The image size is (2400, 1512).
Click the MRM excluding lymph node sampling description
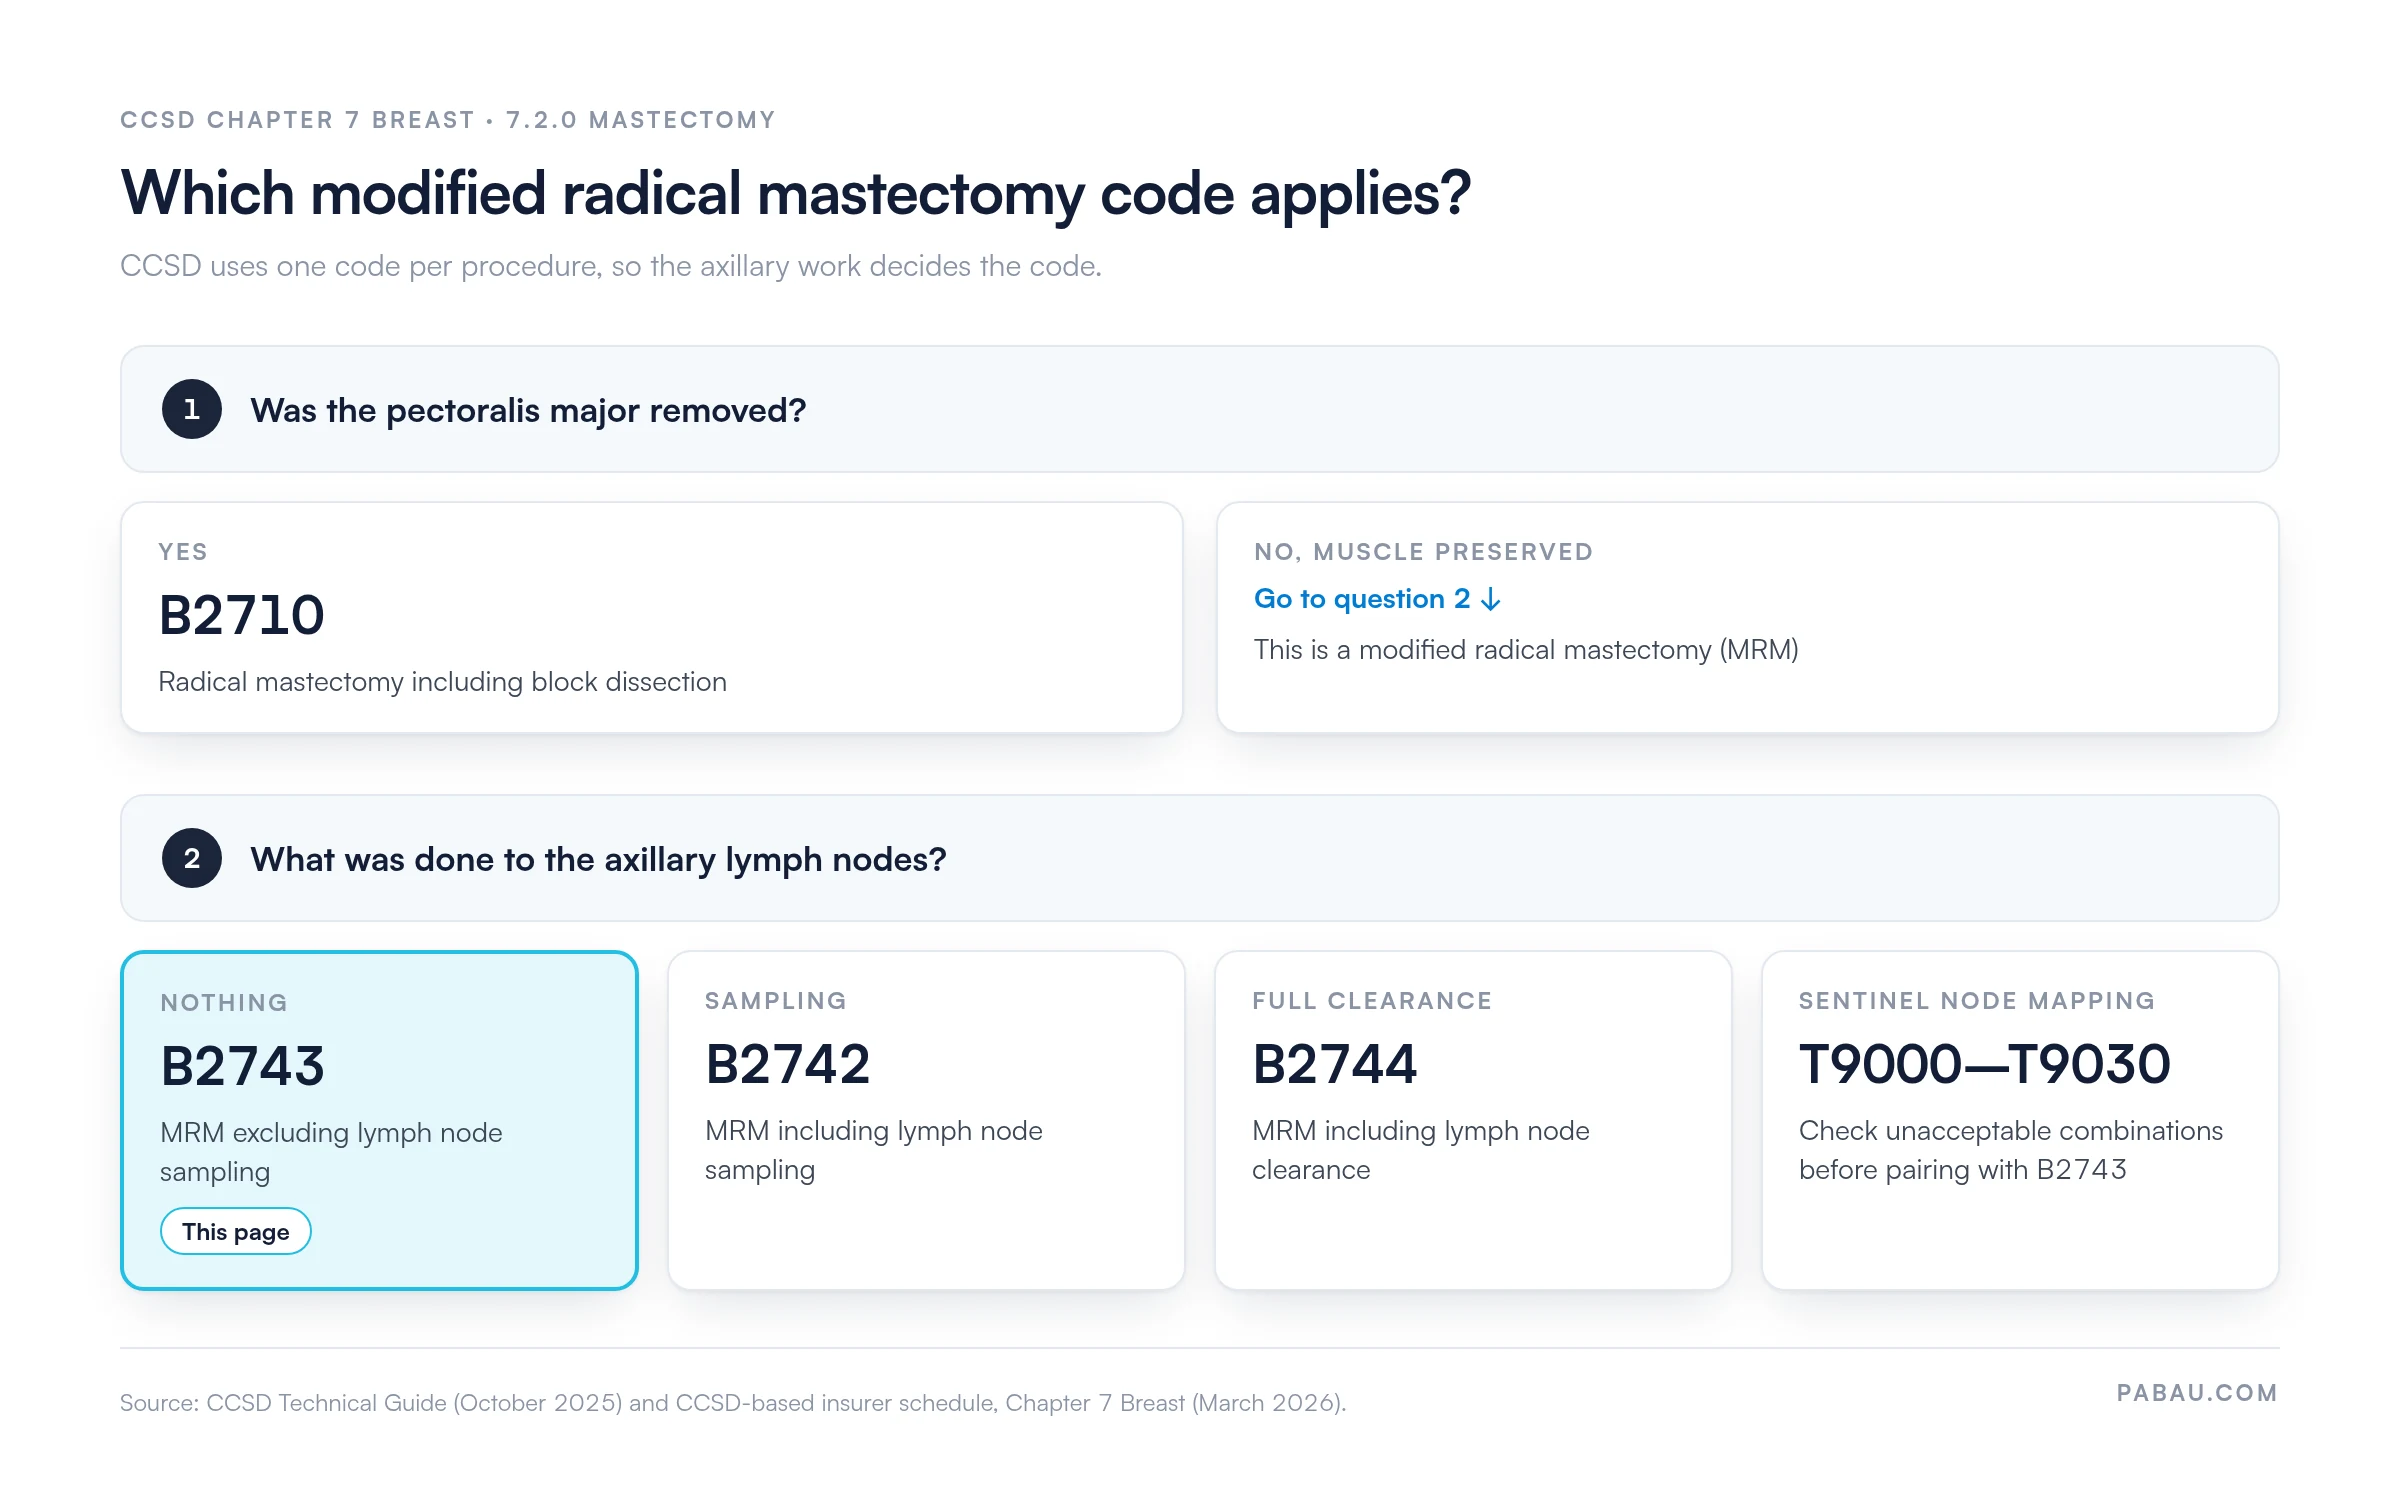(331, 1152)
